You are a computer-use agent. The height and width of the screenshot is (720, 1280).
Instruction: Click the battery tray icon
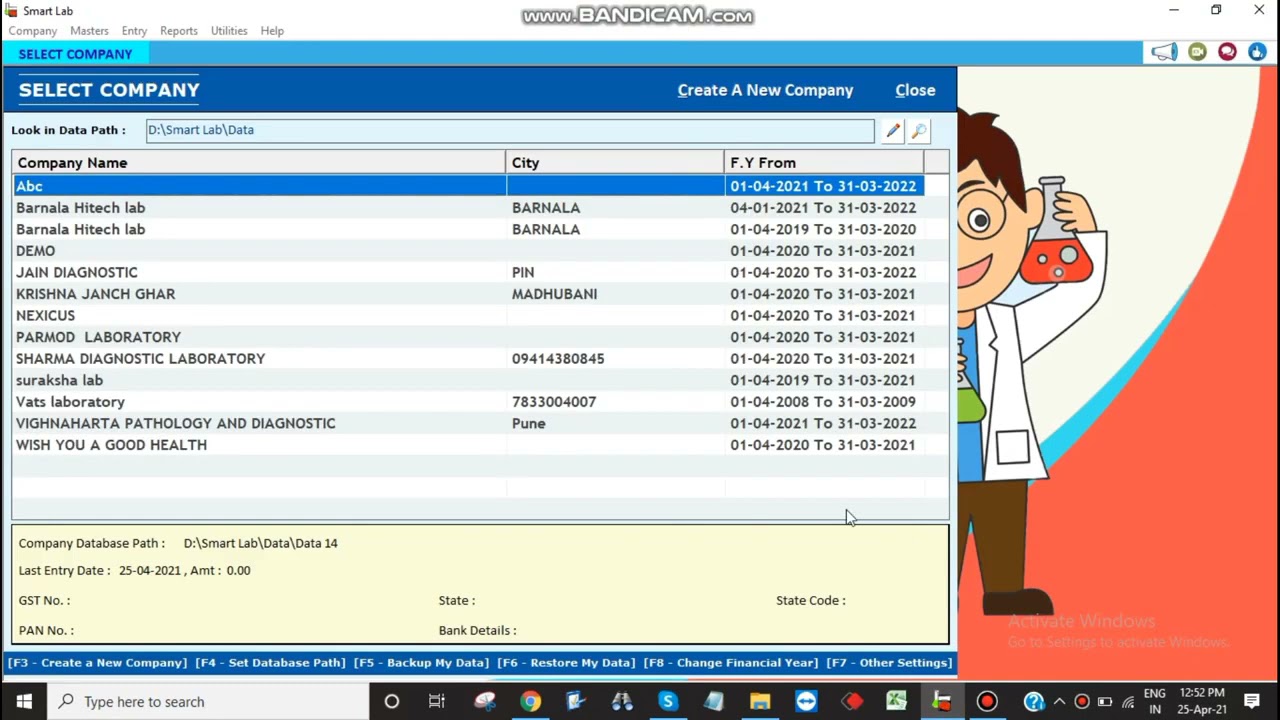[x=1104, y=701]
